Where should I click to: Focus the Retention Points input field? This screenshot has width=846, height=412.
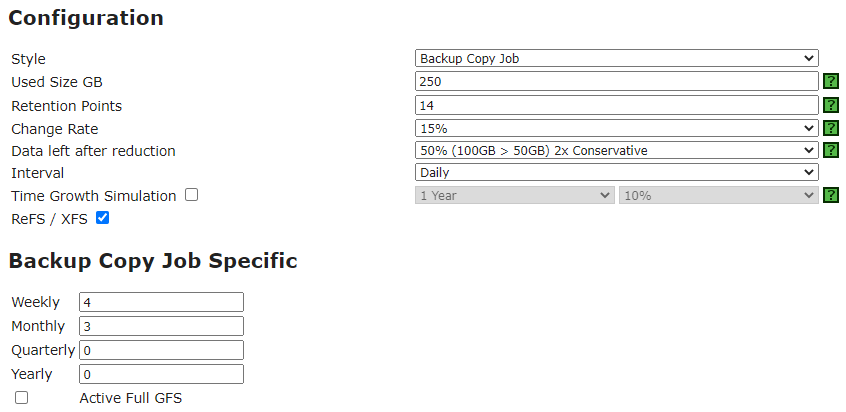pyautogui.click(x=617, y=105)
